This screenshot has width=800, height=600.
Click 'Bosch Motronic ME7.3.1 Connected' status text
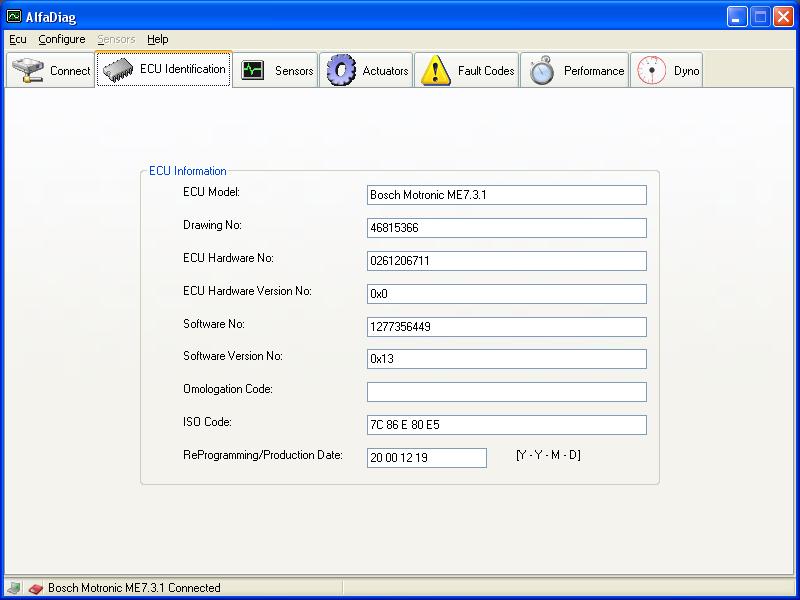(134, 588)
